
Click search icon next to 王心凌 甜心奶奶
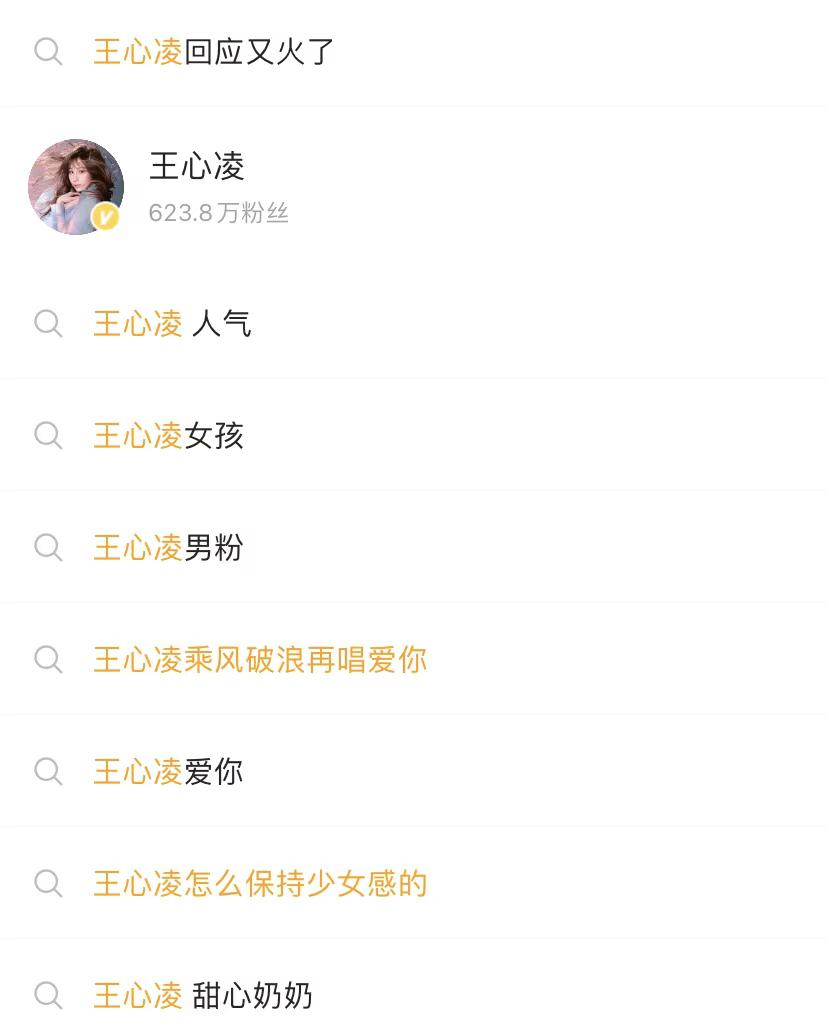[x=48, y=995]
